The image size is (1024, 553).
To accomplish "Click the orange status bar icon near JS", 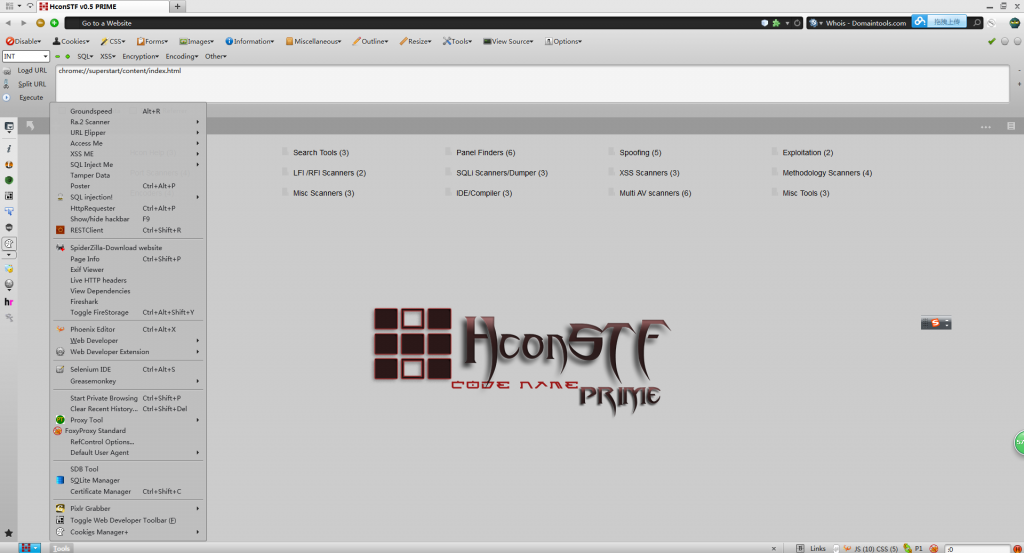I will point(847,548).
